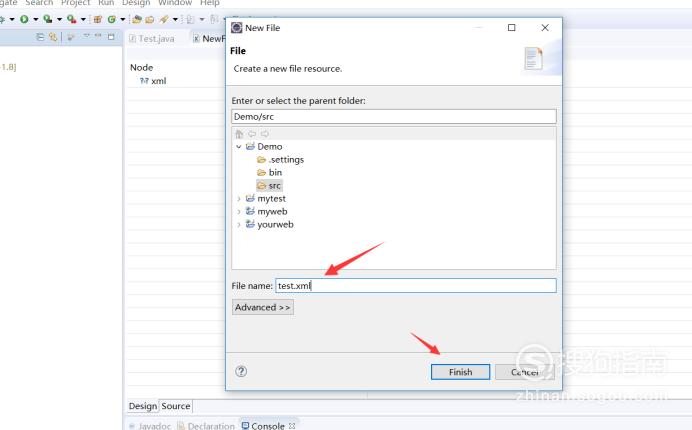Click the Demo project icon in tree

[x=250, y=146]
